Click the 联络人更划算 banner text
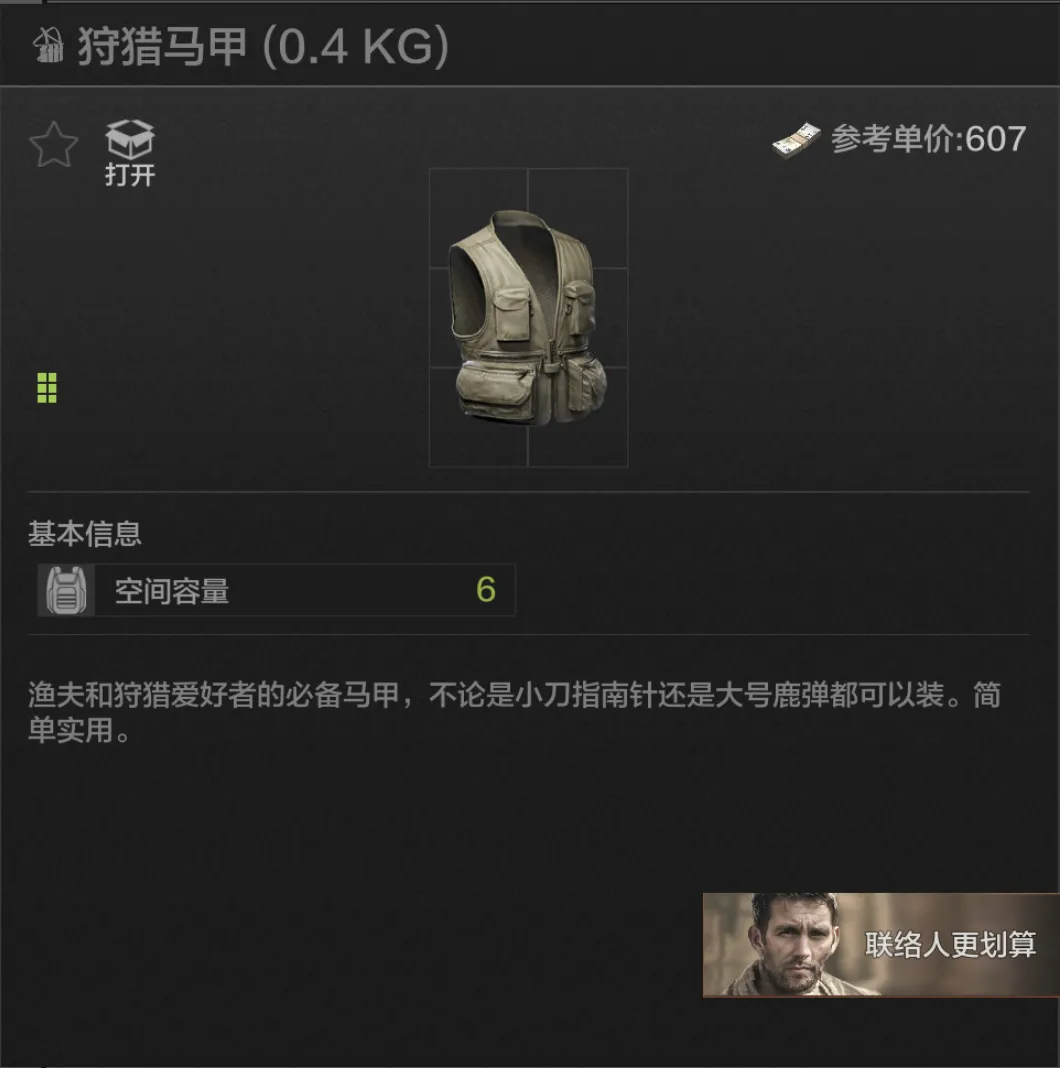The height and width of the screenshot is (1068, 1060). click(x=950, y=945)
